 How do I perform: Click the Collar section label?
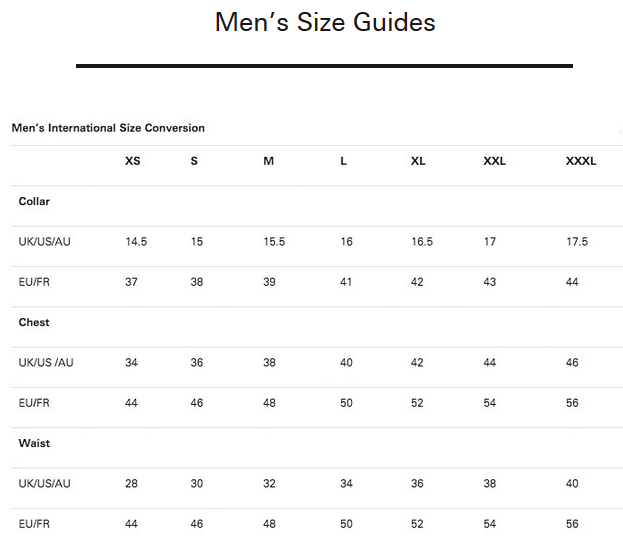pos(34,201)
